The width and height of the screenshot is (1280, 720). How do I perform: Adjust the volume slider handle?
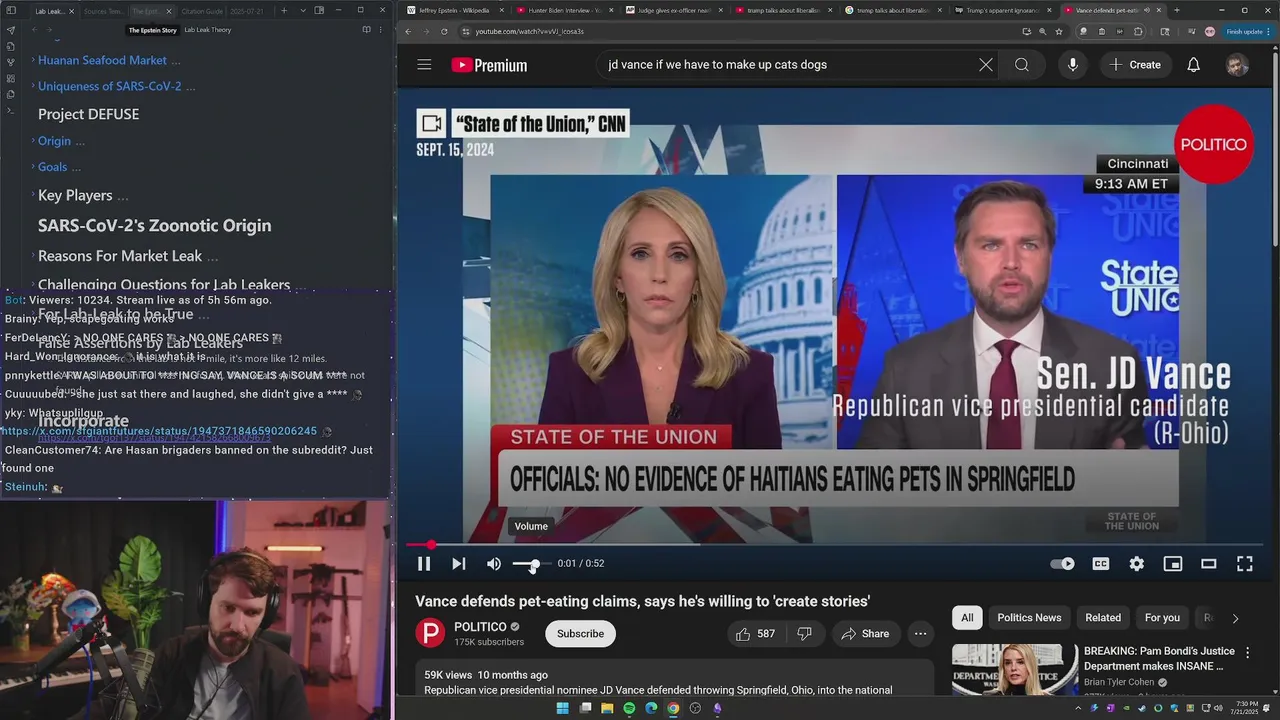pyautogui.click(x=534, y=565)
